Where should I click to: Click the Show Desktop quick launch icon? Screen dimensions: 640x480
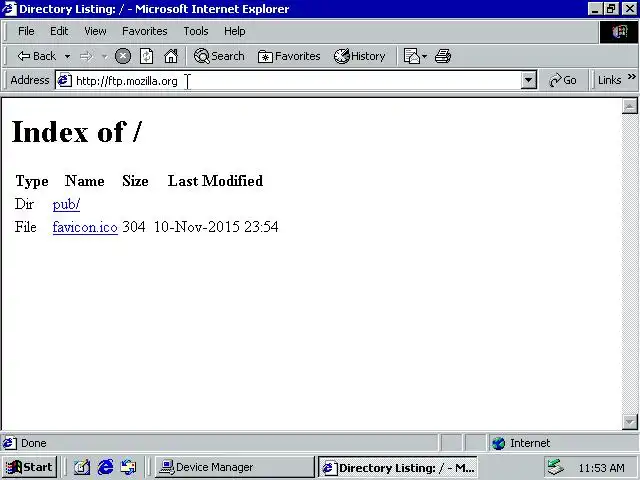pos(82,467)
